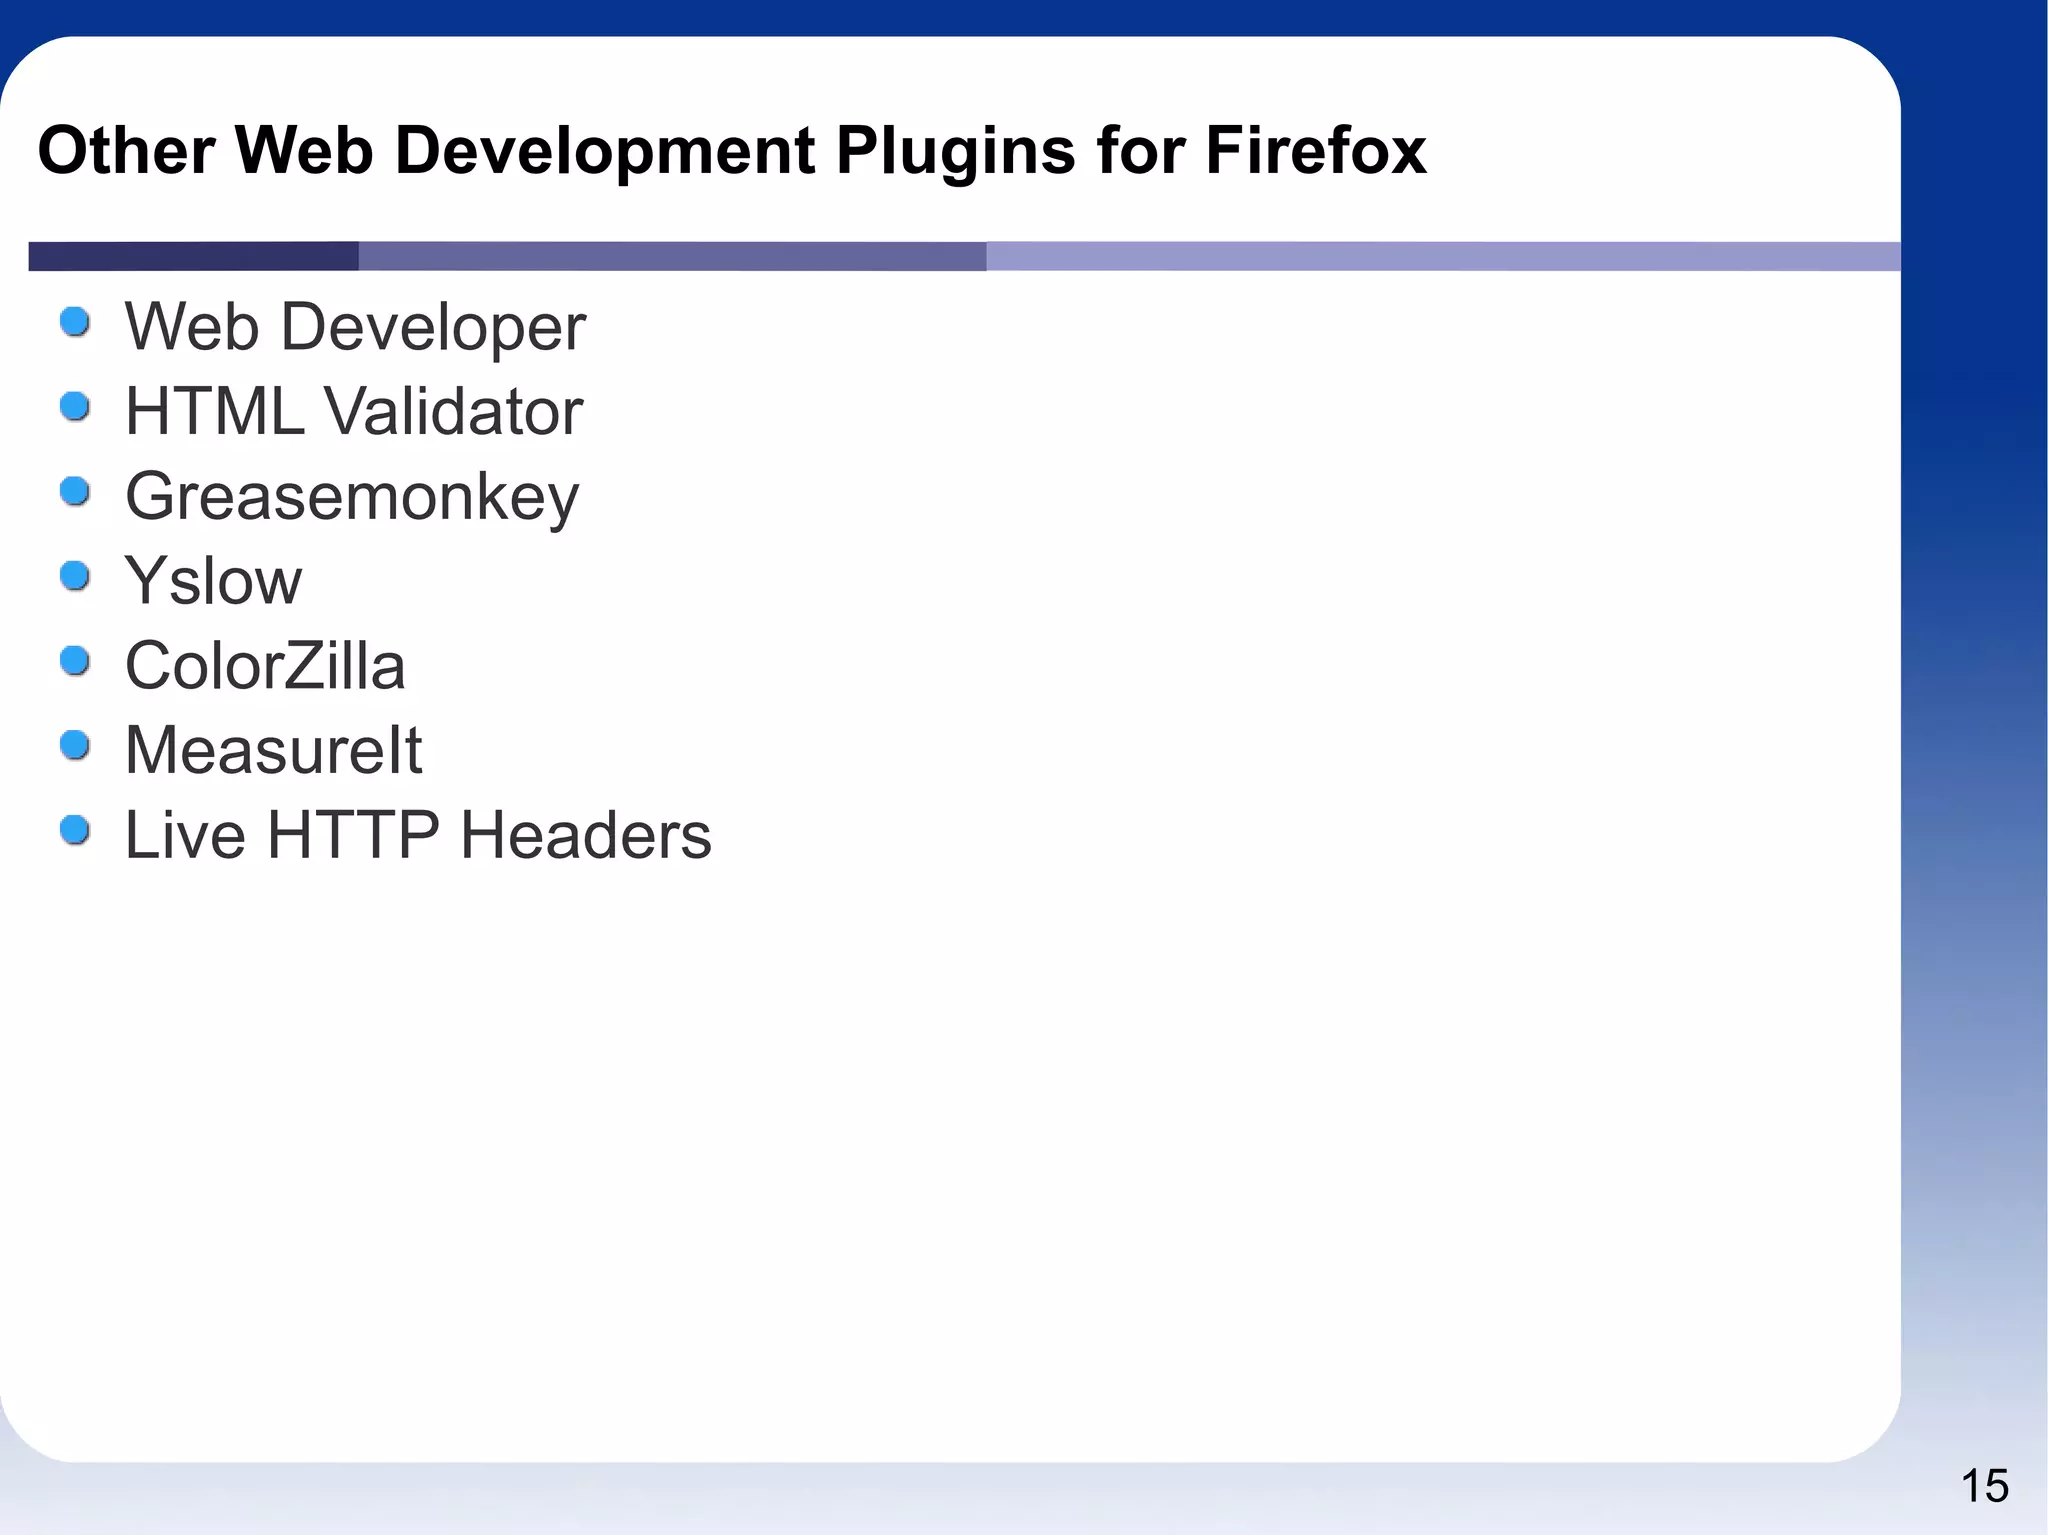Click the 'ColorZilla' bullet text
This screenshot has height=1535, width=2048.
click(265, 665)
